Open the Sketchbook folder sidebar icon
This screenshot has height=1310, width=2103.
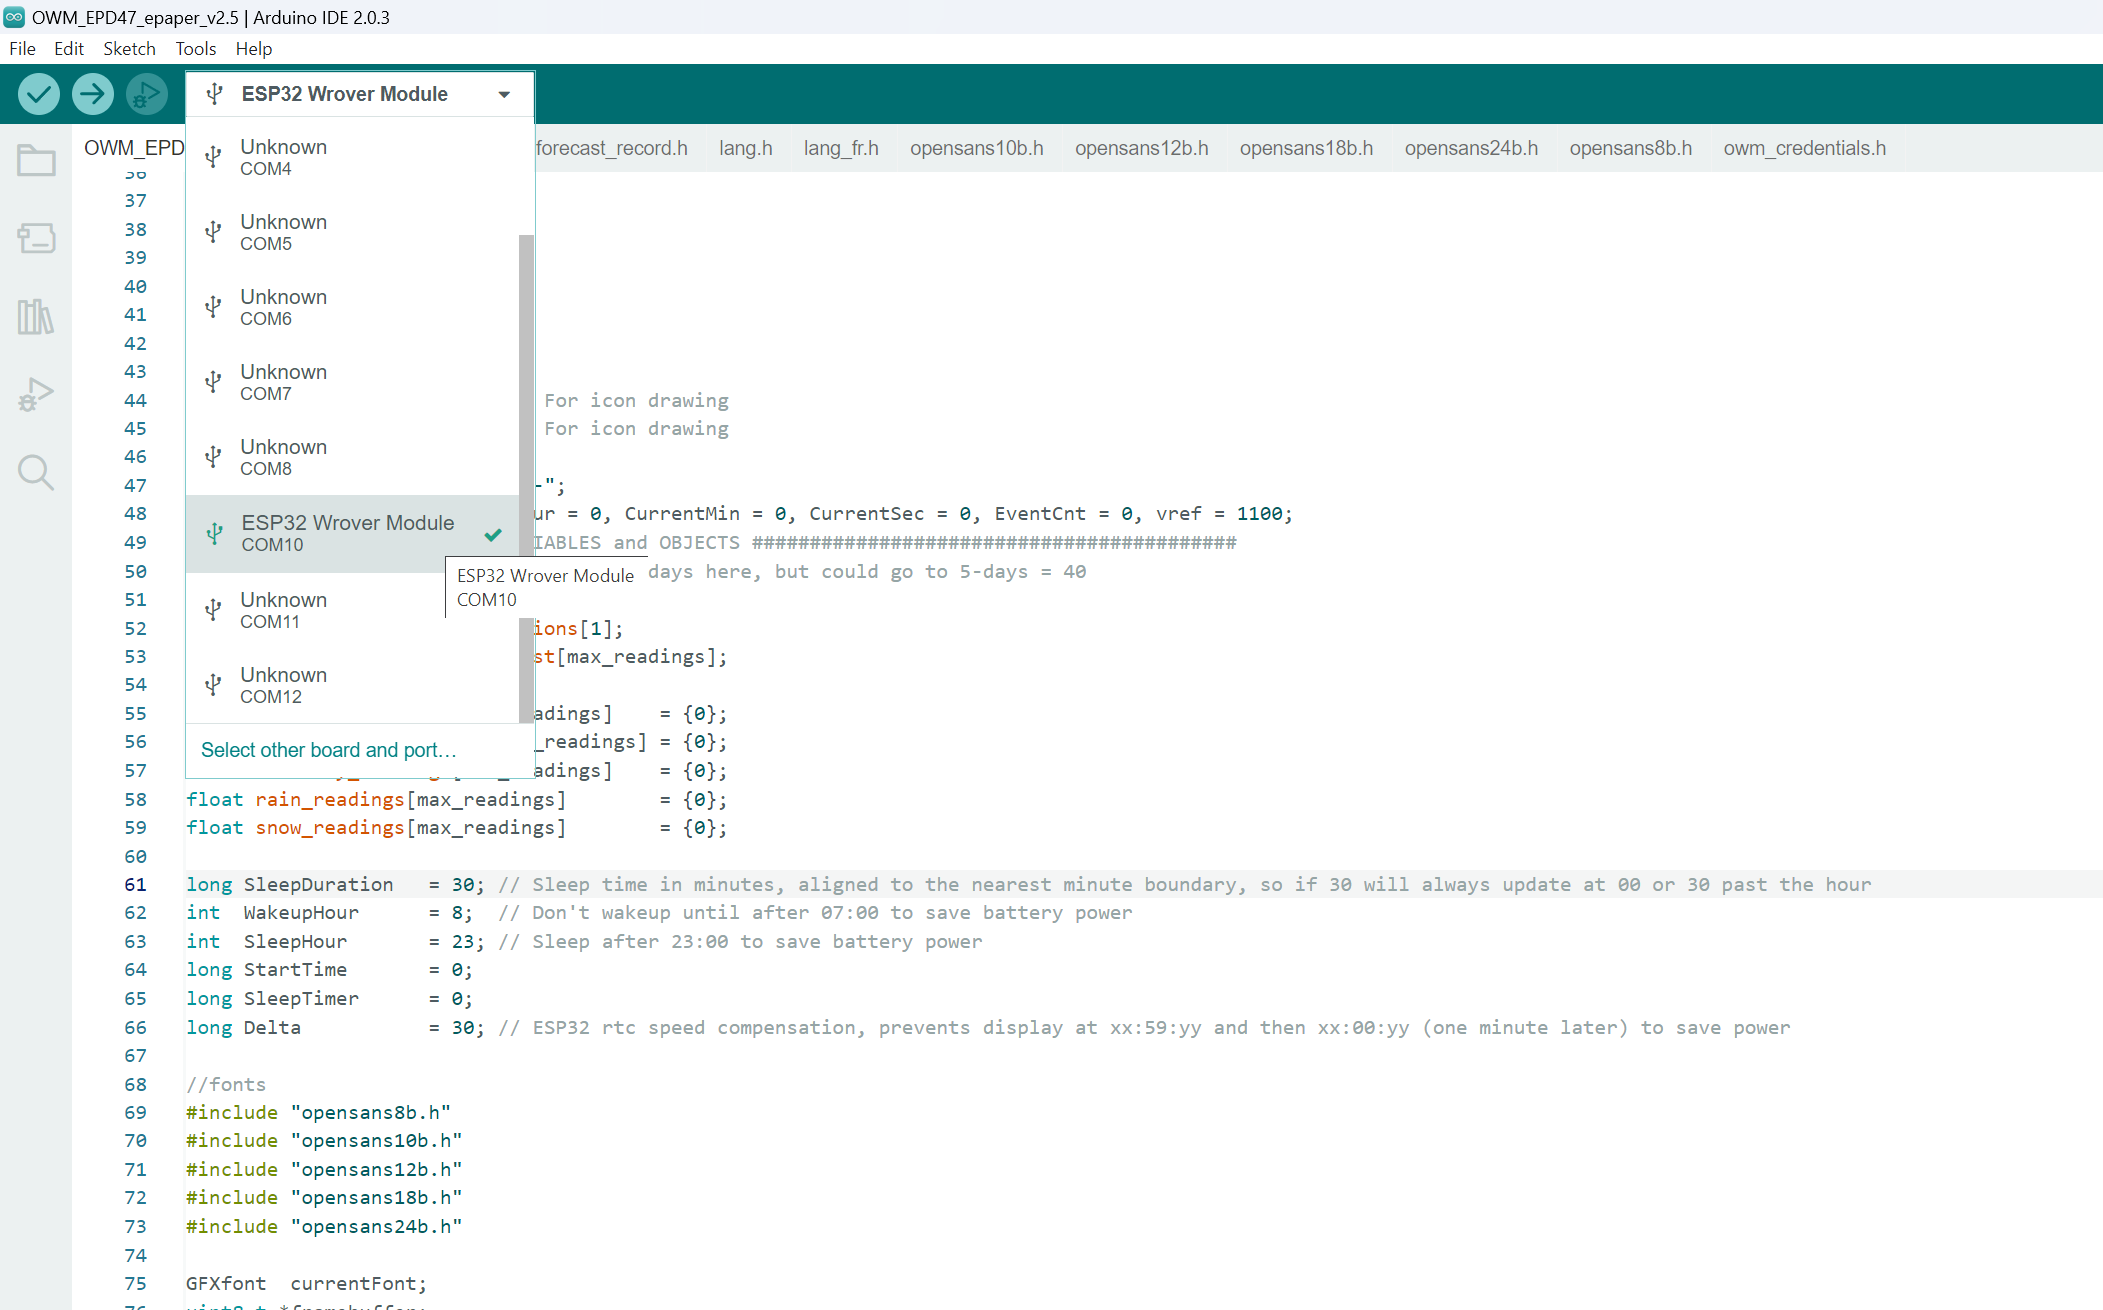(x=36, y=160)
